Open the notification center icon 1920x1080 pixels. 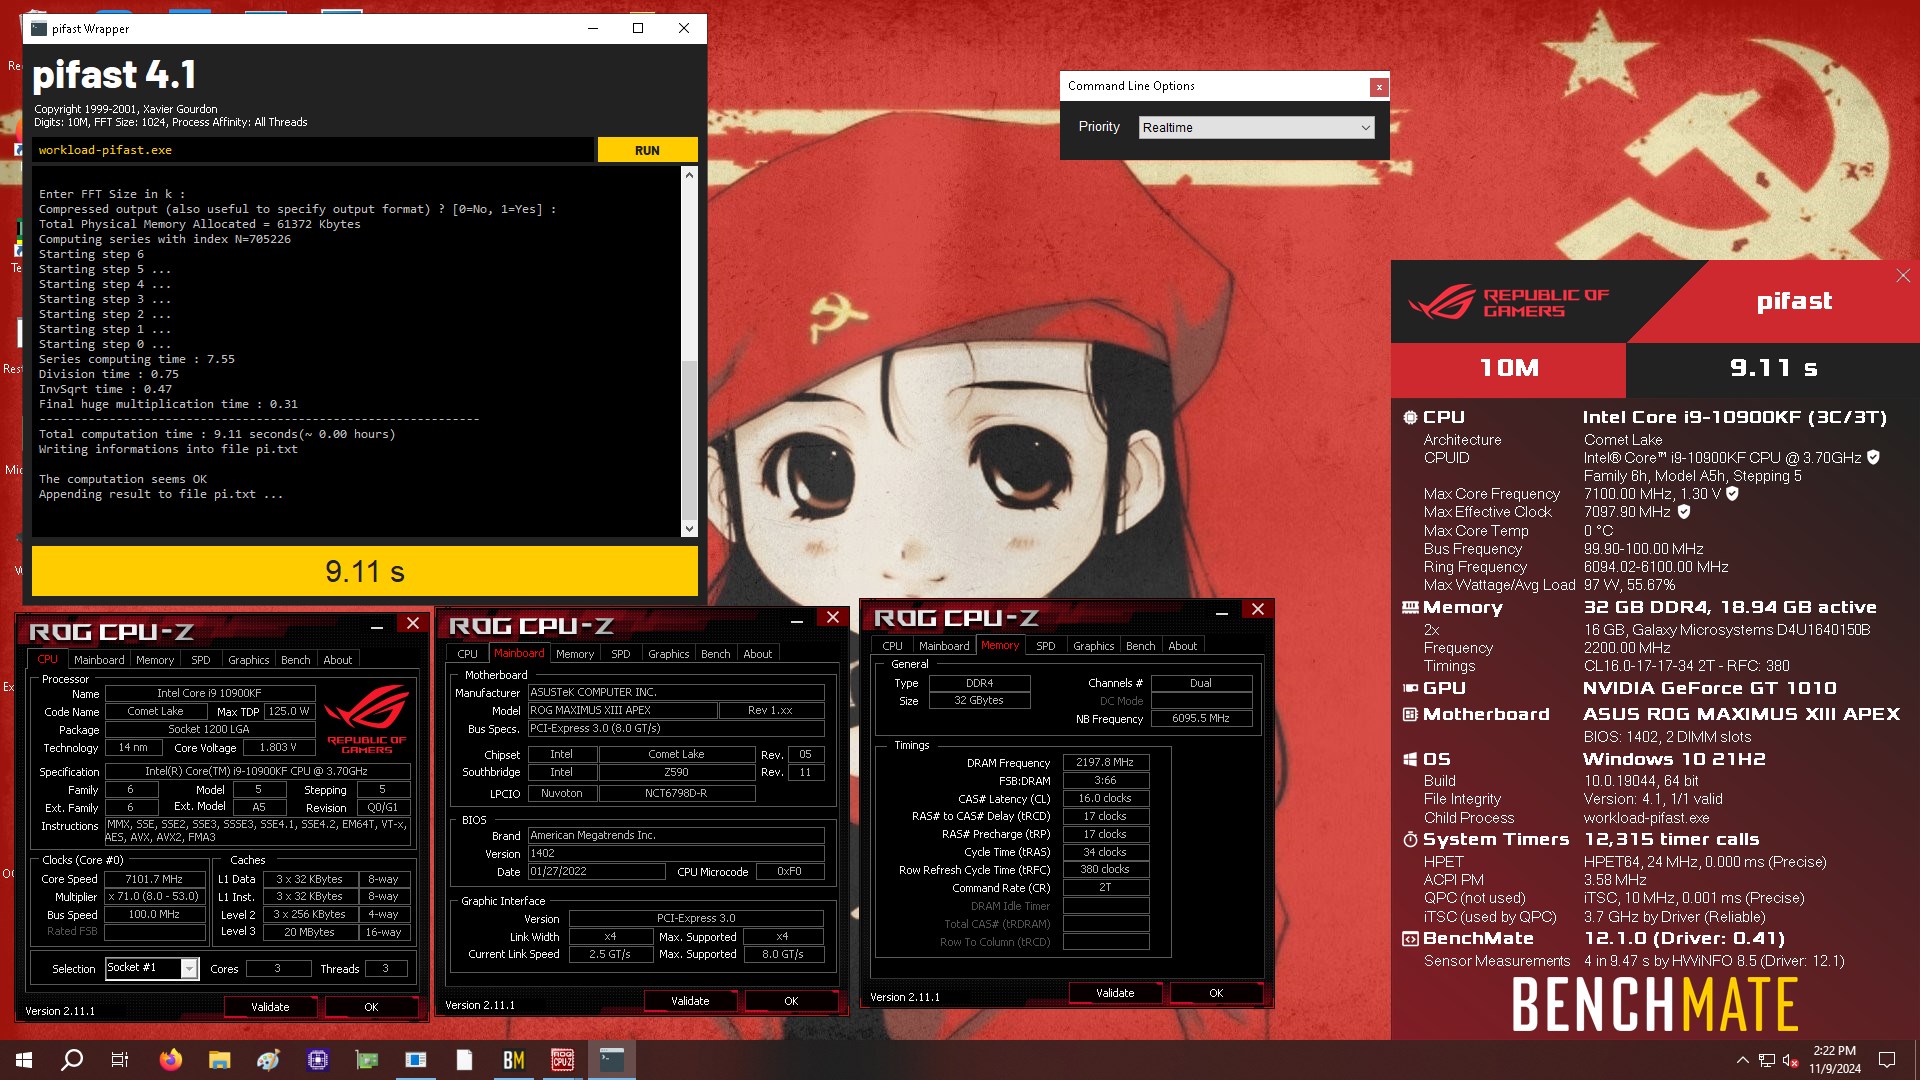pos(1887,1060)
